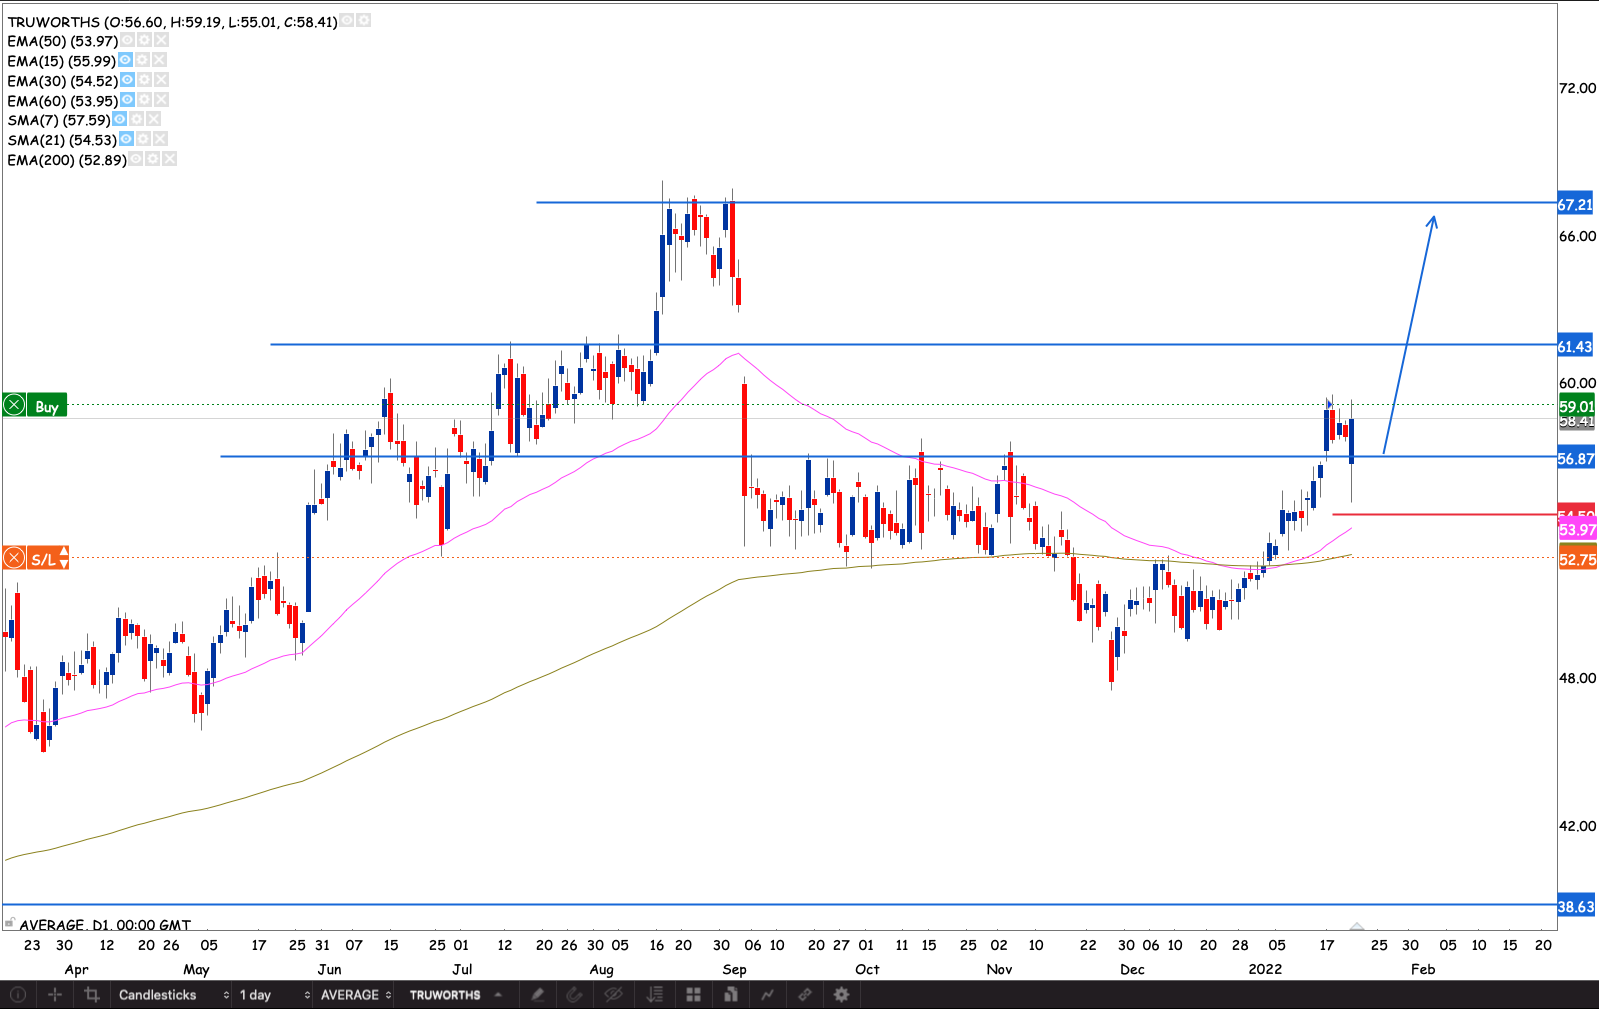This screenshot has width=1599, height=1009.
Task: Open the Candlesticks chart type dropdown
Action: pyautogui.click(x=173, y=995)
